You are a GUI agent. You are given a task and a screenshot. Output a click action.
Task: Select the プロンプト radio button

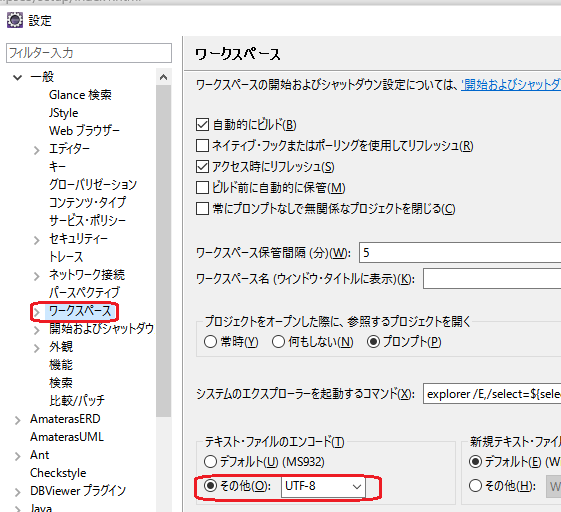[x=373, y=342]
